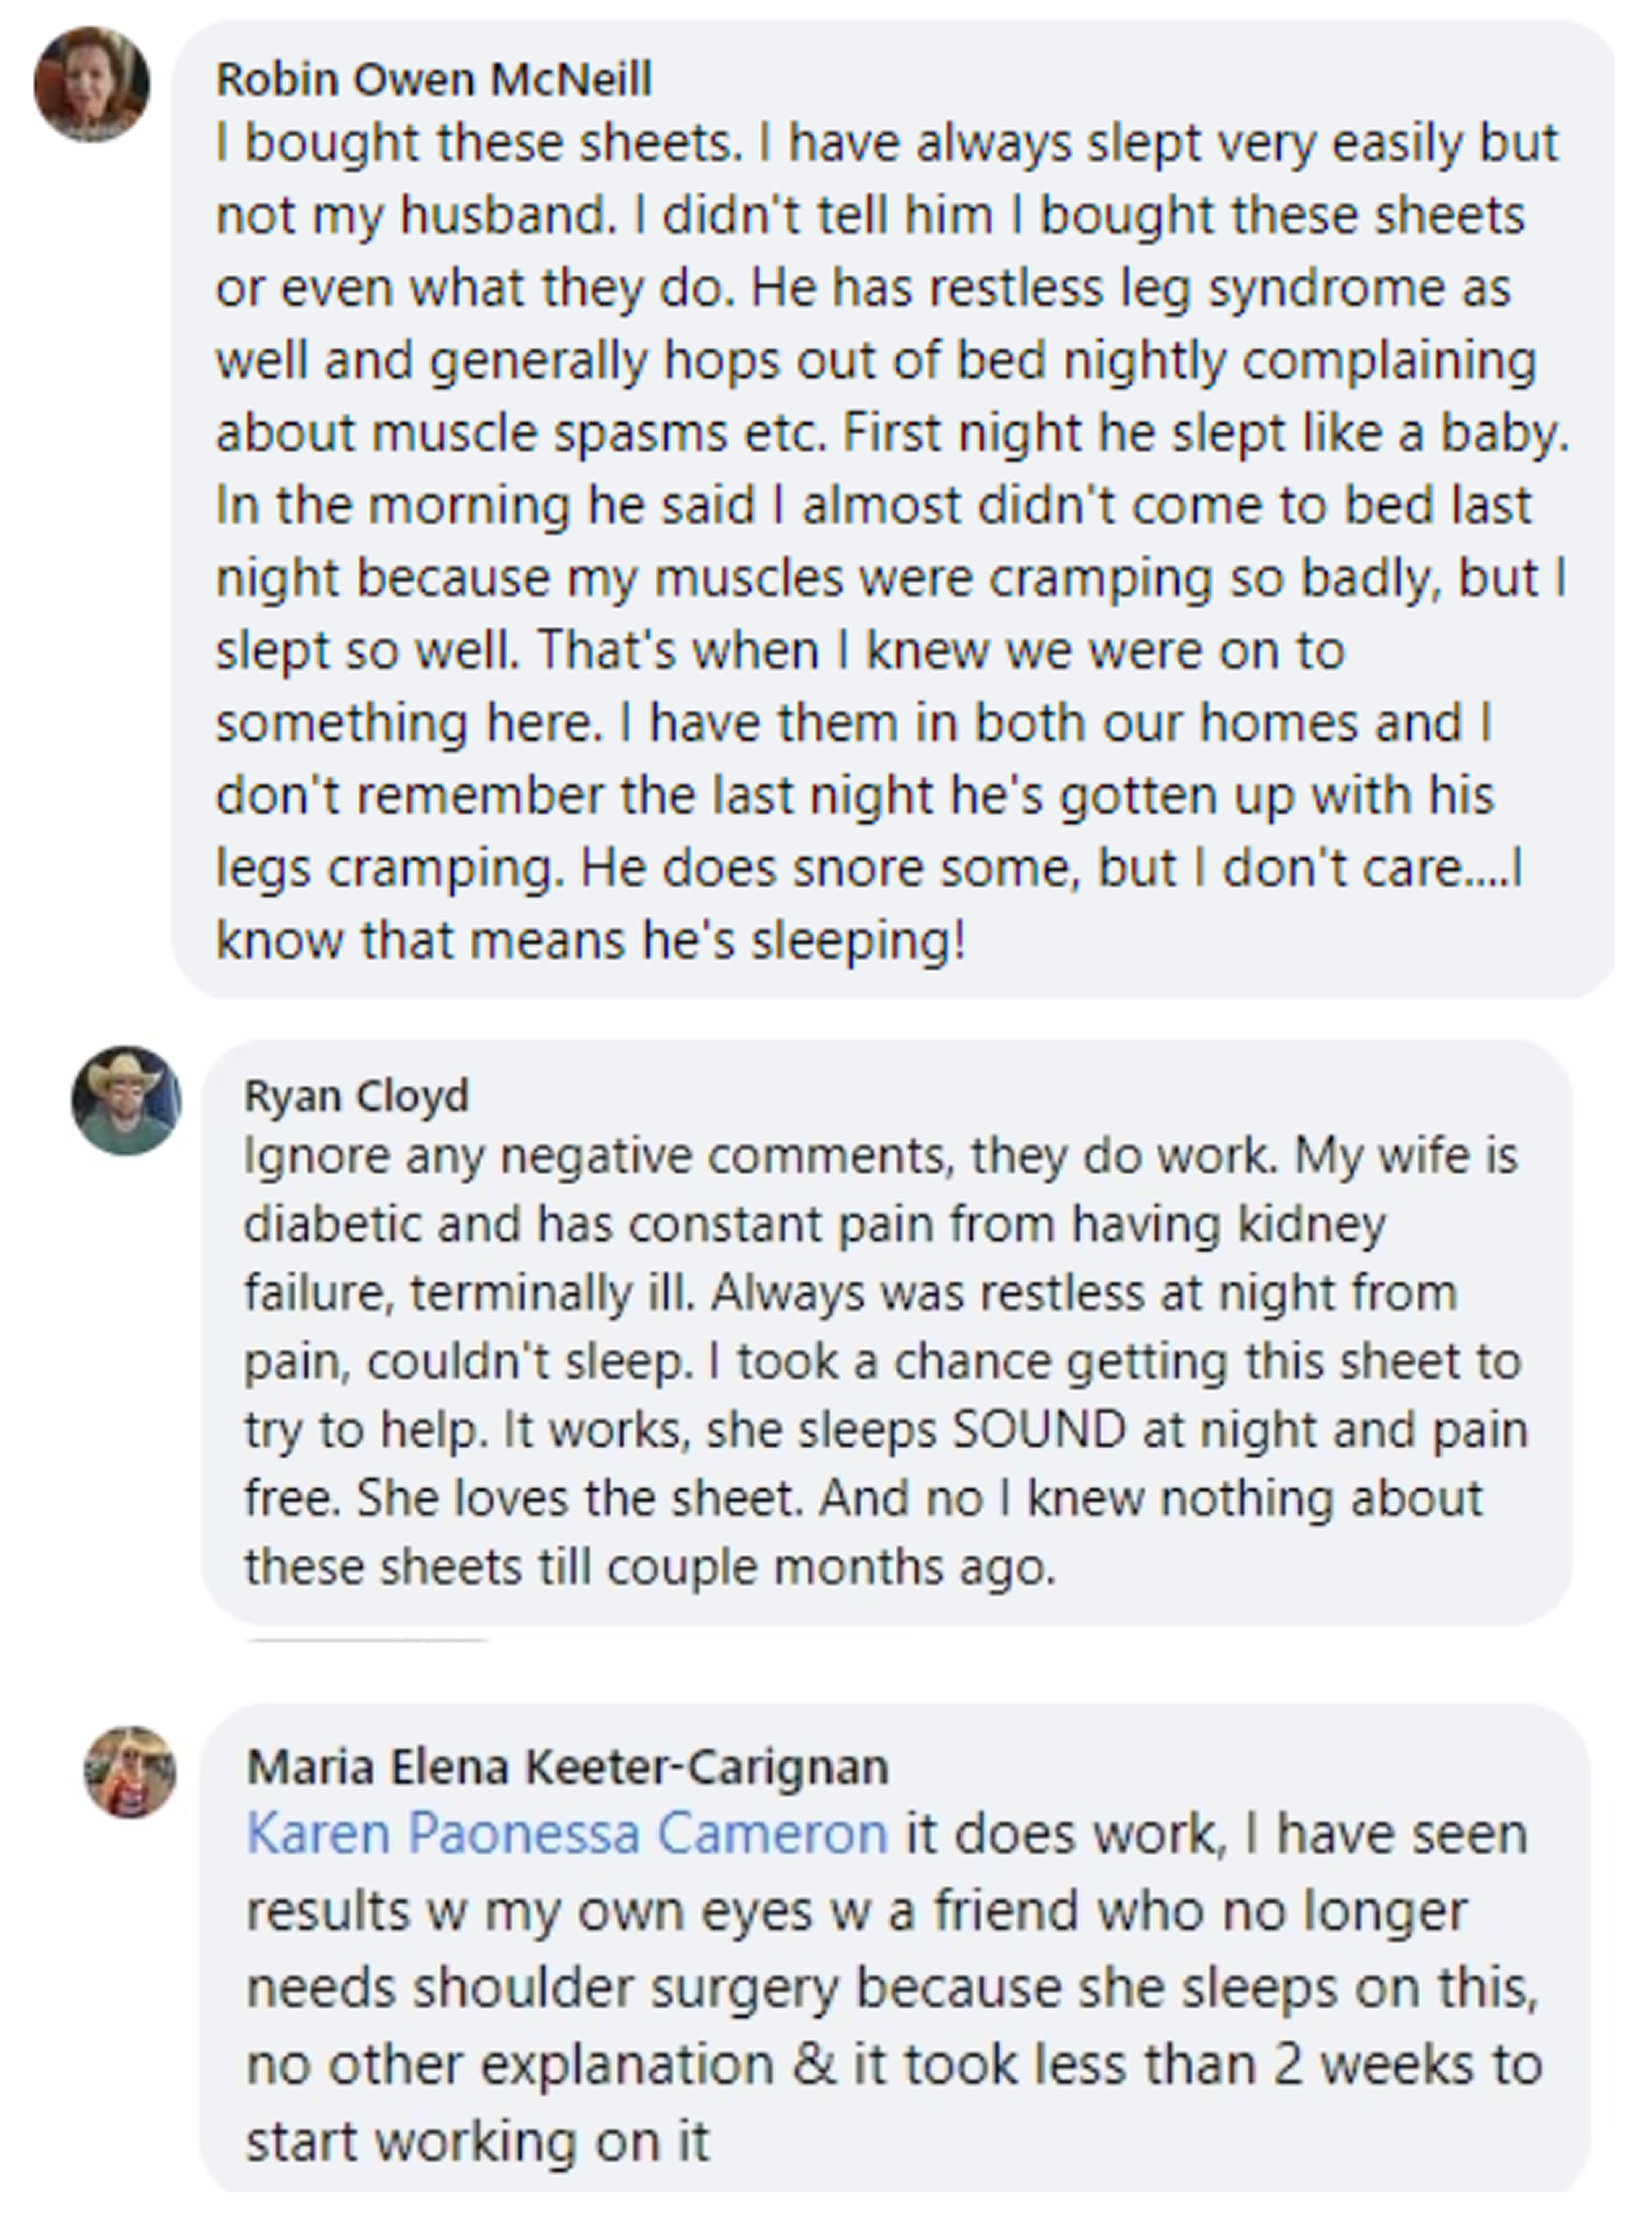Visit Robin Owen McNeill's profile name

(x=434, y=79)
